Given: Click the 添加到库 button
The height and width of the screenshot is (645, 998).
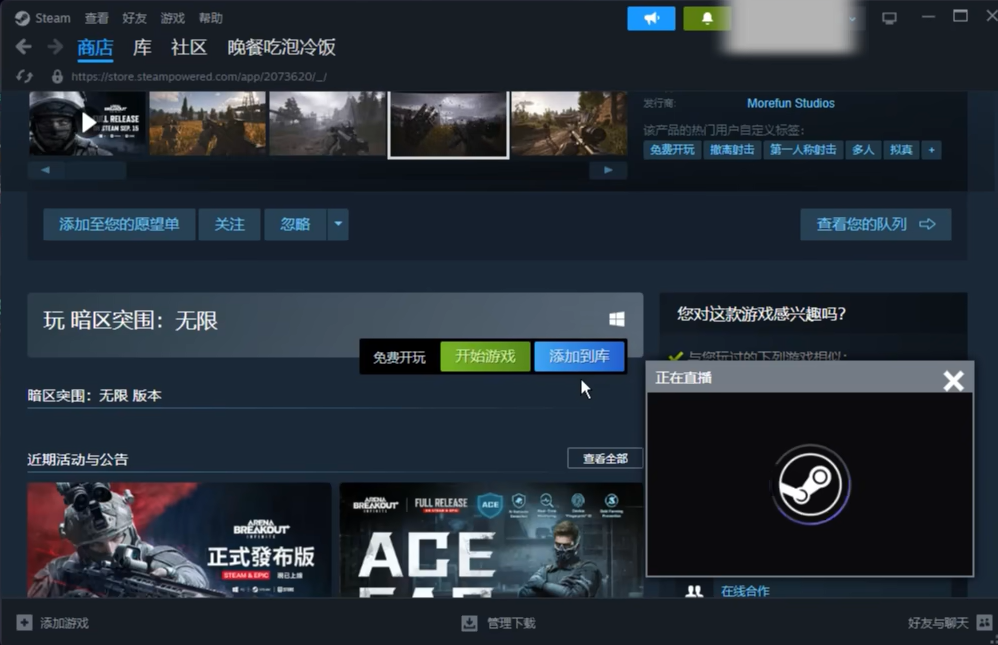Looking at the screenshot, I should pos(579,357).
